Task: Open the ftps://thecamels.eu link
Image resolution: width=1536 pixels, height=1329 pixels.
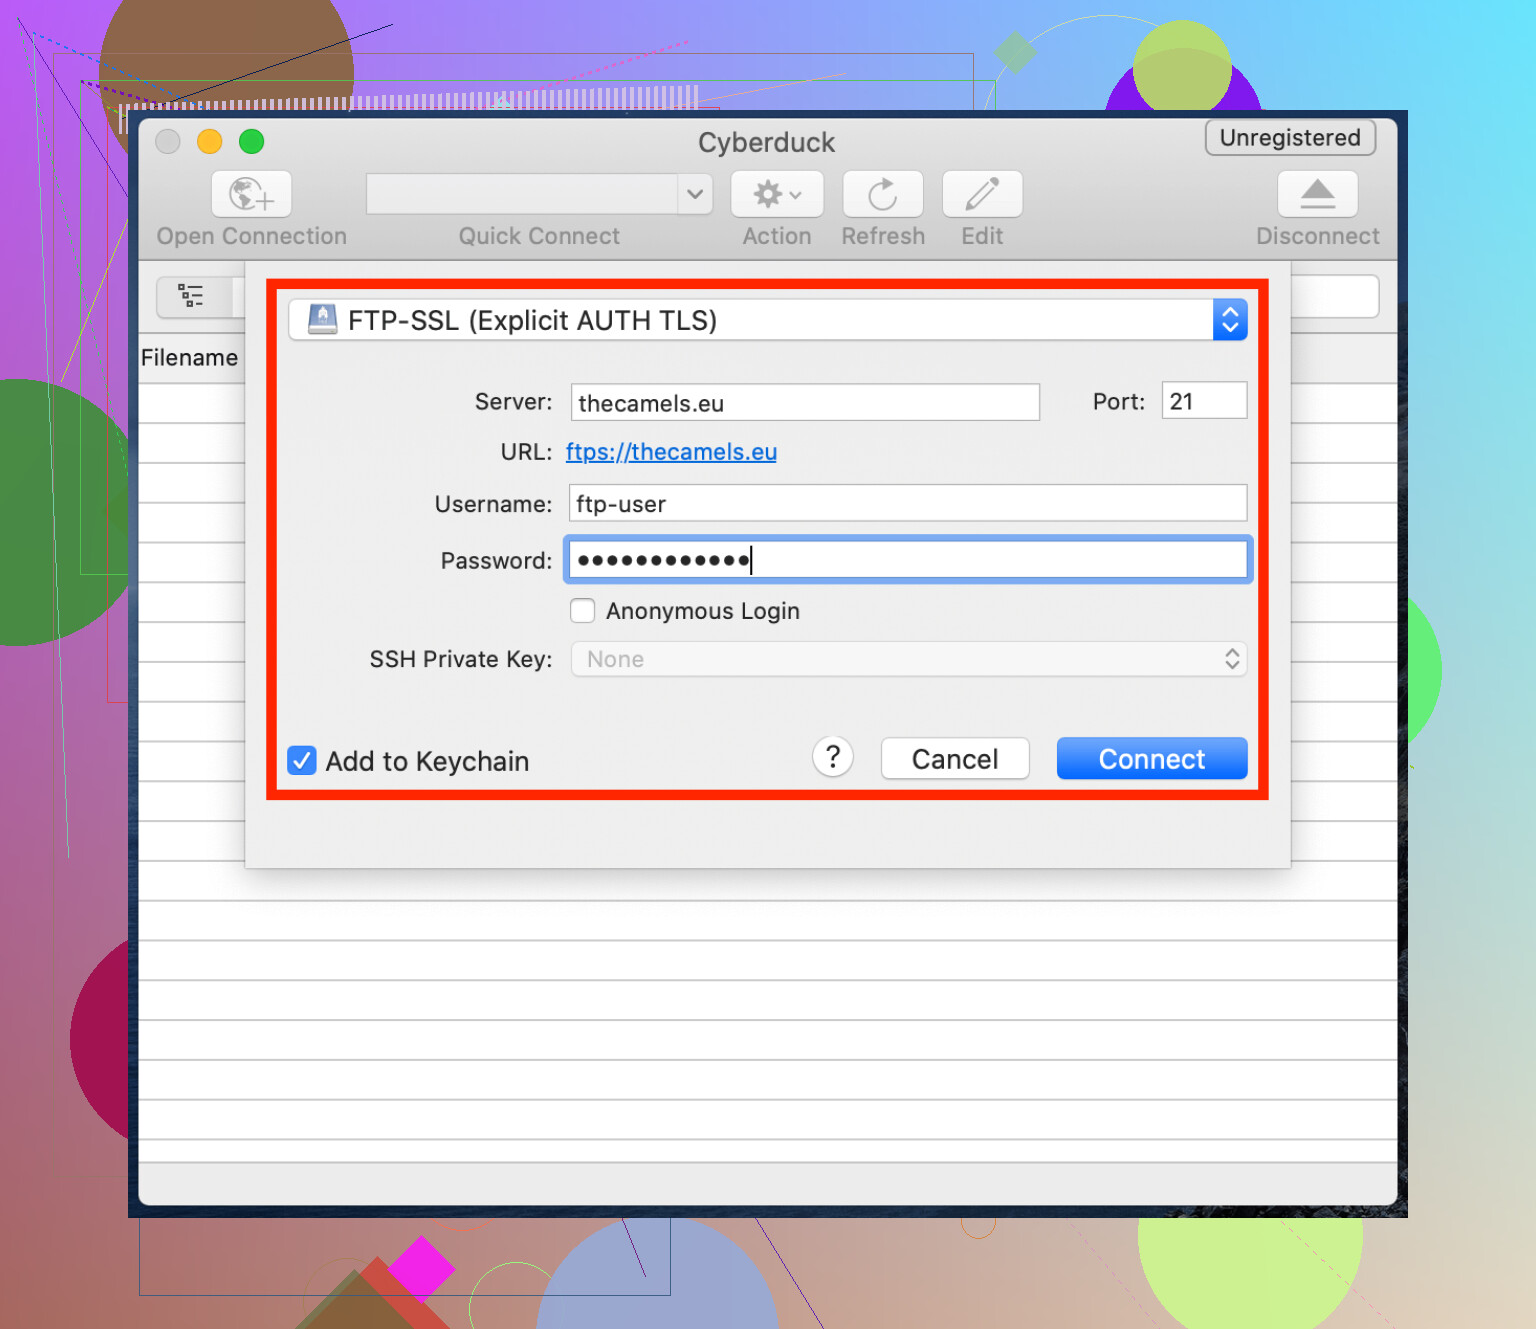Action: coord(671,452)
